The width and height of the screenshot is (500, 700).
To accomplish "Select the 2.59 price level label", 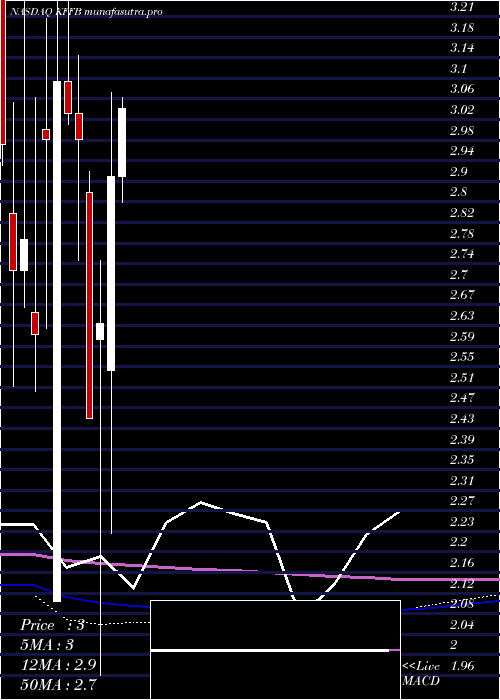I will pyautogui.click(x=462, y=336).
